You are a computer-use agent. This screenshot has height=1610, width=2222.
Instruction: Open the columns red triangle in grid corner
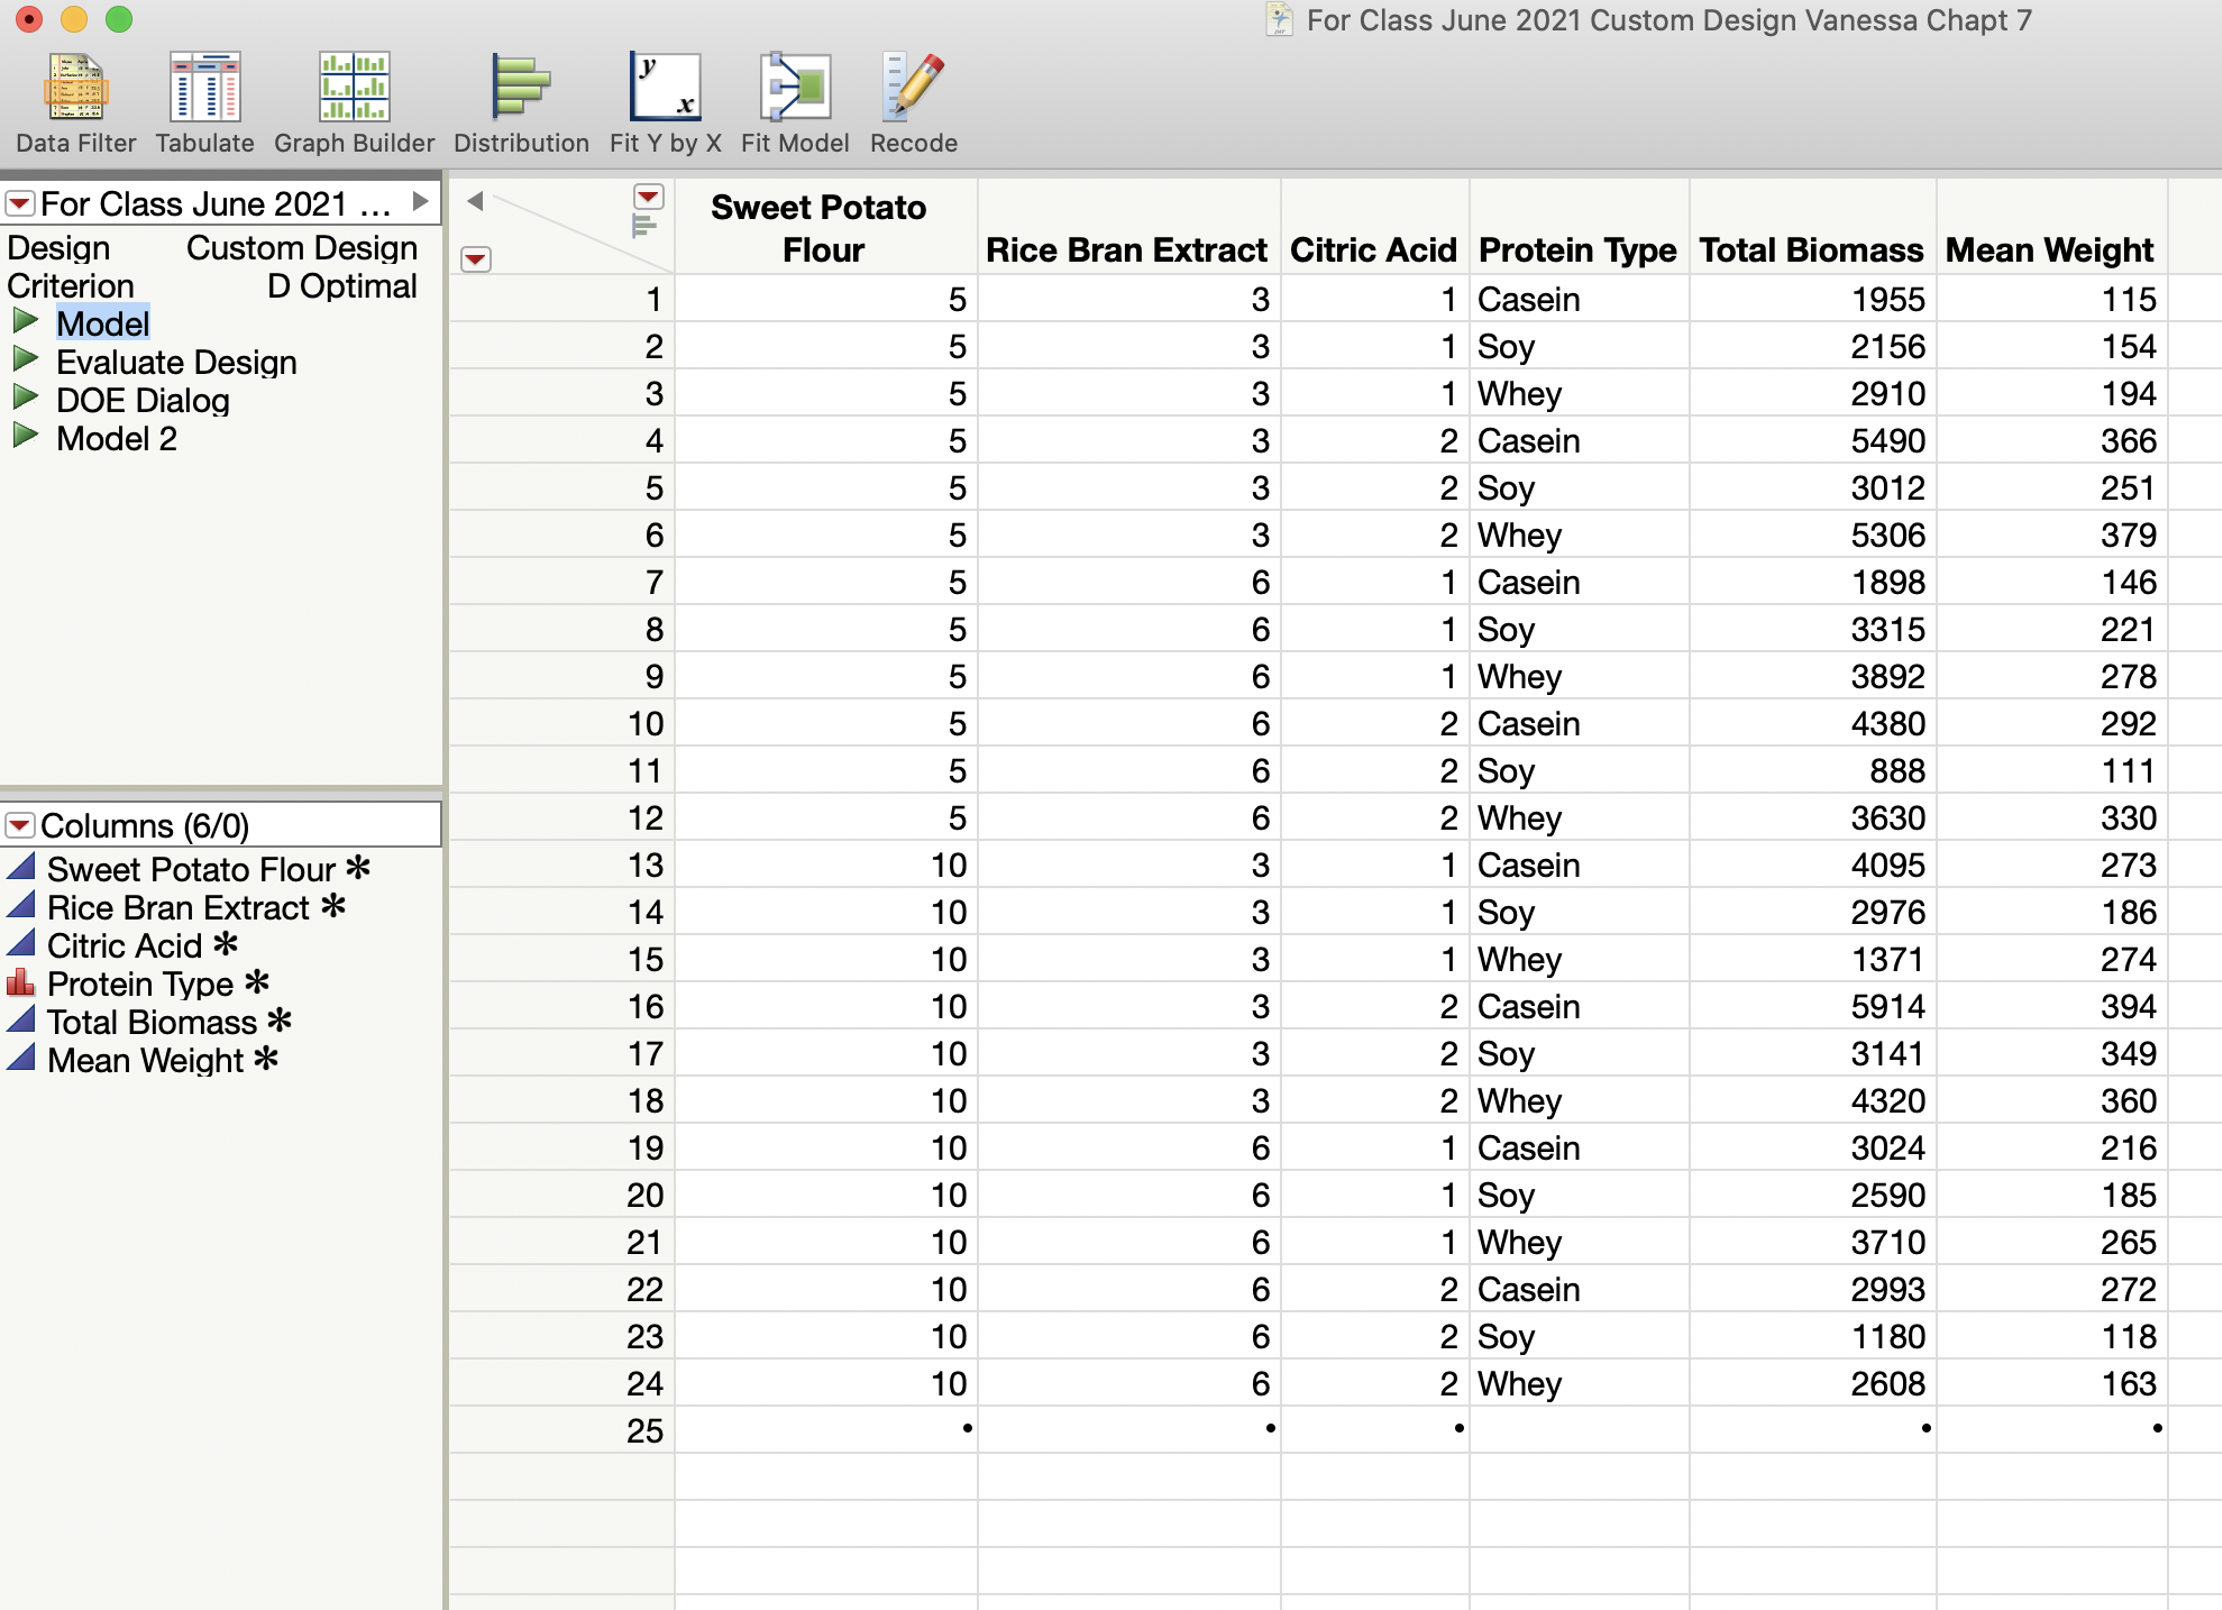(x=648, y=196)
